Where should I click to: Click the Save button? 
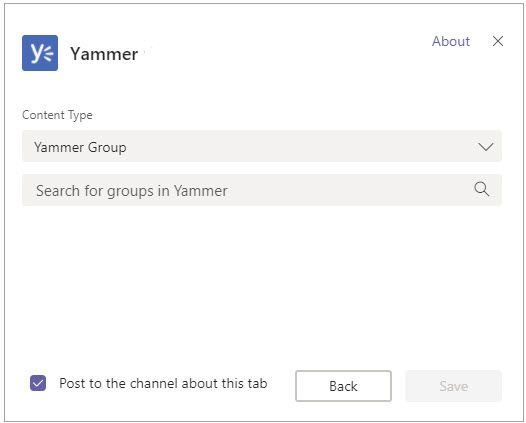(454, 386)
